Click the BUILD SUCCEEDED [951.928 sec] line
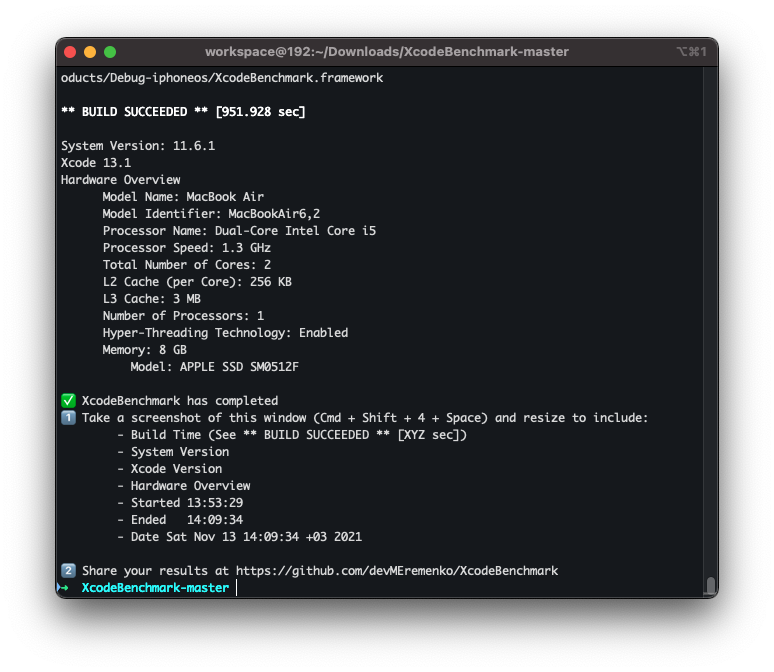The height and width of the screenshot is (672, 774). coord(183,112)
